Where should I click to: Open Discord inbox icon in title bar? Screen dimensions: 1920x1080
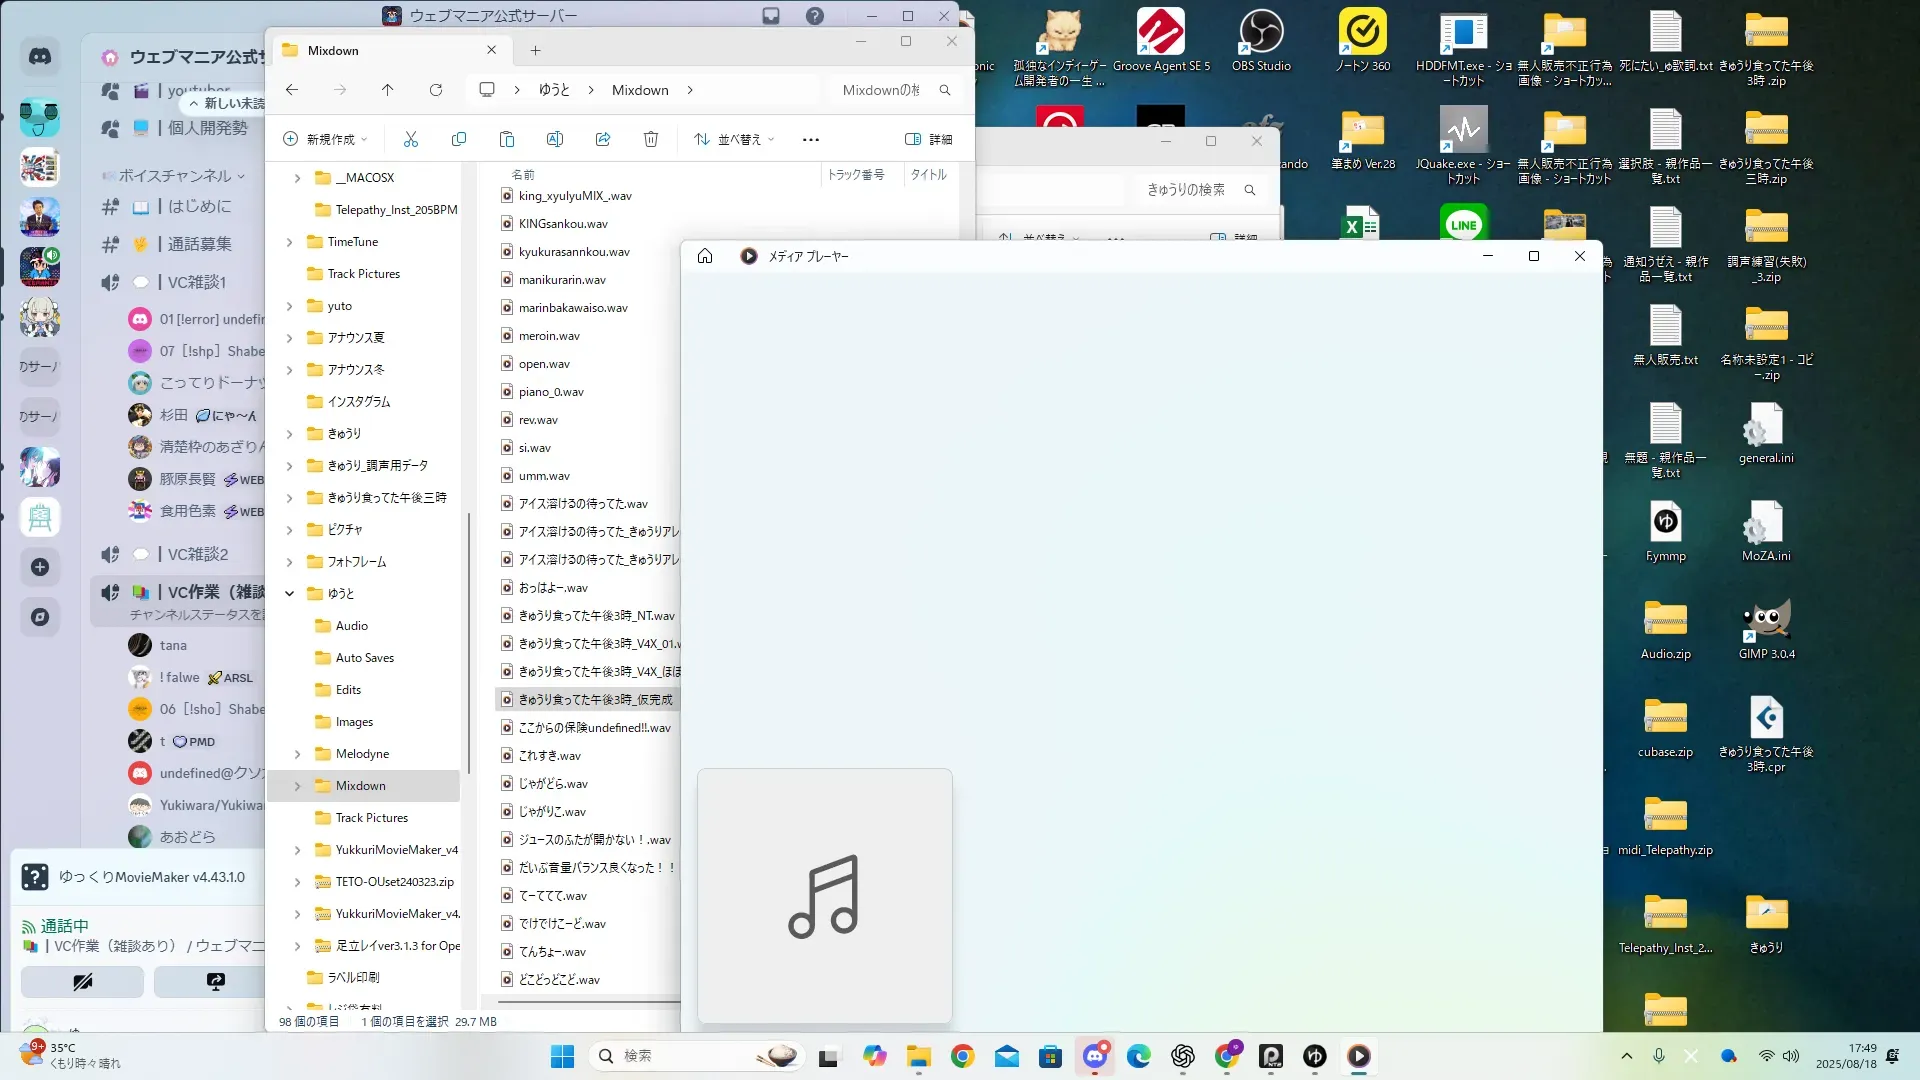[x=771, y=16]
